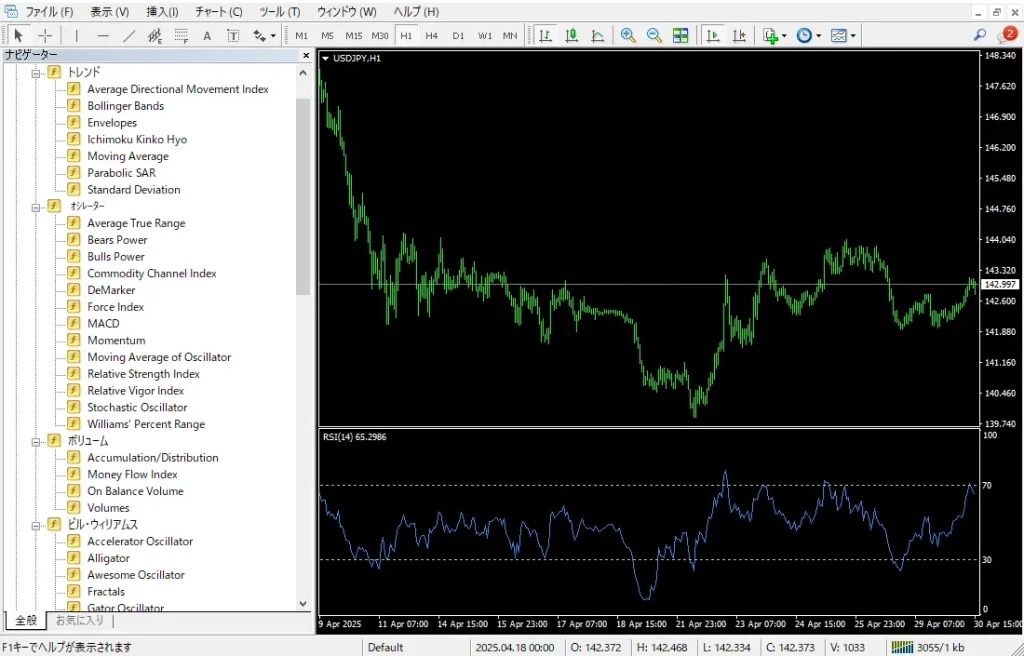Viewport: 1024px width, 656px height.
Task: Pick the Draw vertical line tool
Action: [76, 35]
